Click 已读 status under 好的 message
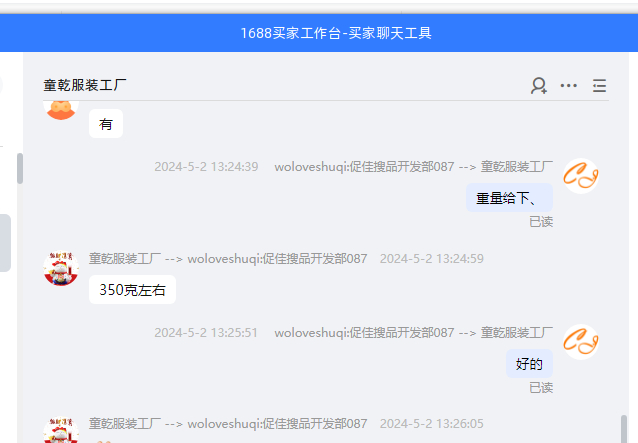Viewport: 638px width, 443px height. click(x=540, y=388)
